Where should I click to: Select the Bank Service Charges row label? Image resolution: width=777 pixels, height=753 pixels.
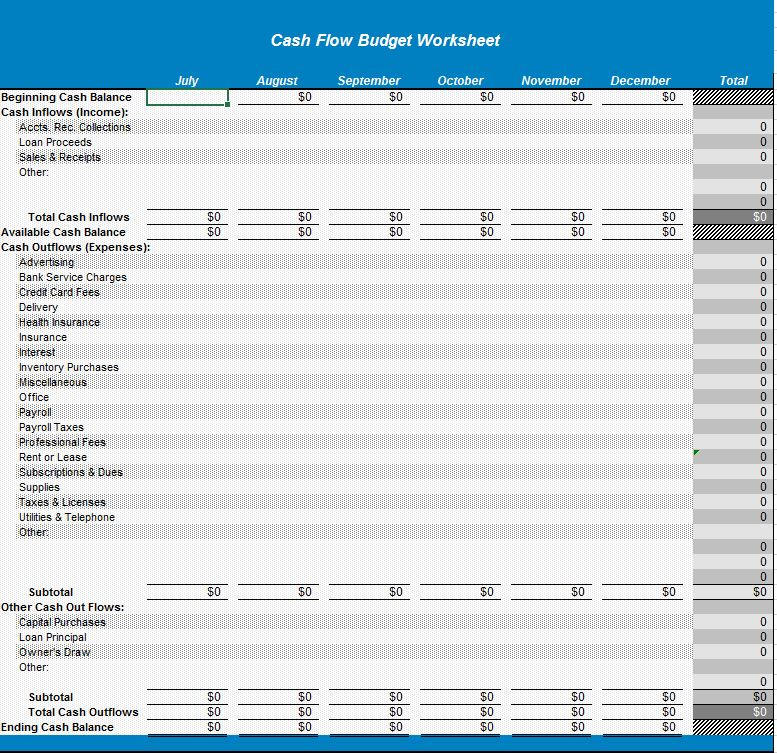(x=73, y=277)
